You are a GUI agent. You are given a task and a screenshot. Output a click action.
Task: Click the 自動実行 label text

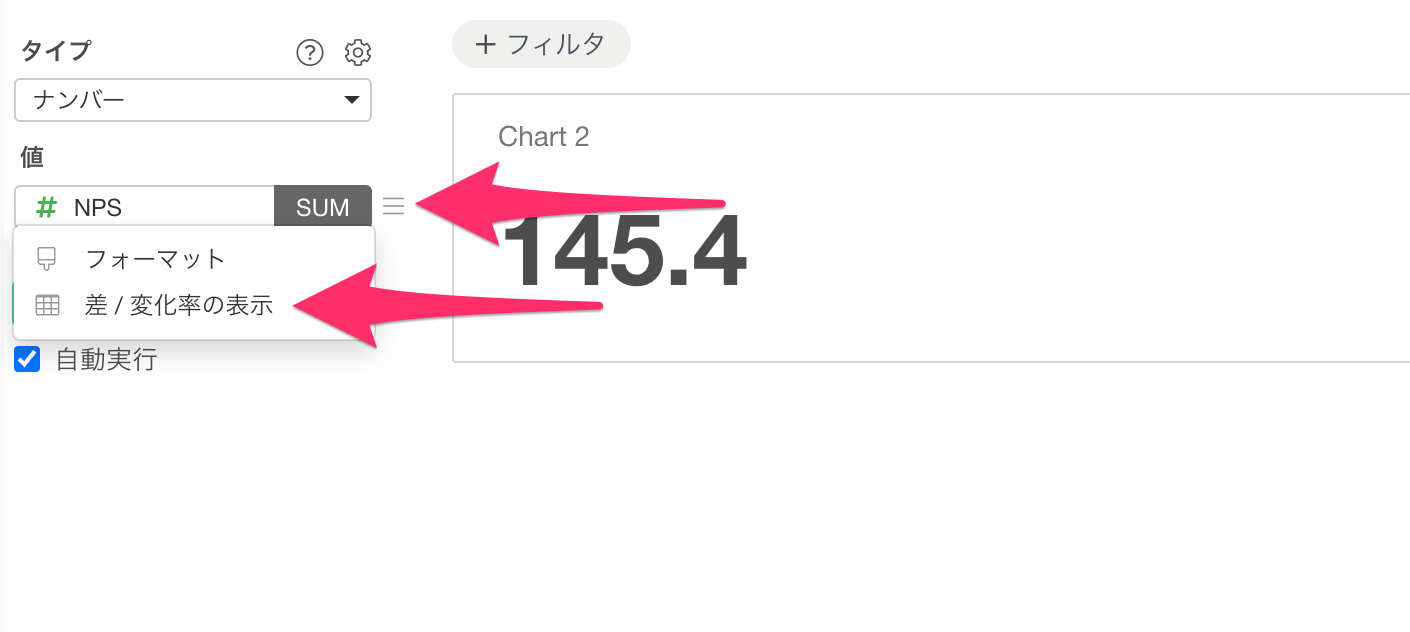pos(106,360)
